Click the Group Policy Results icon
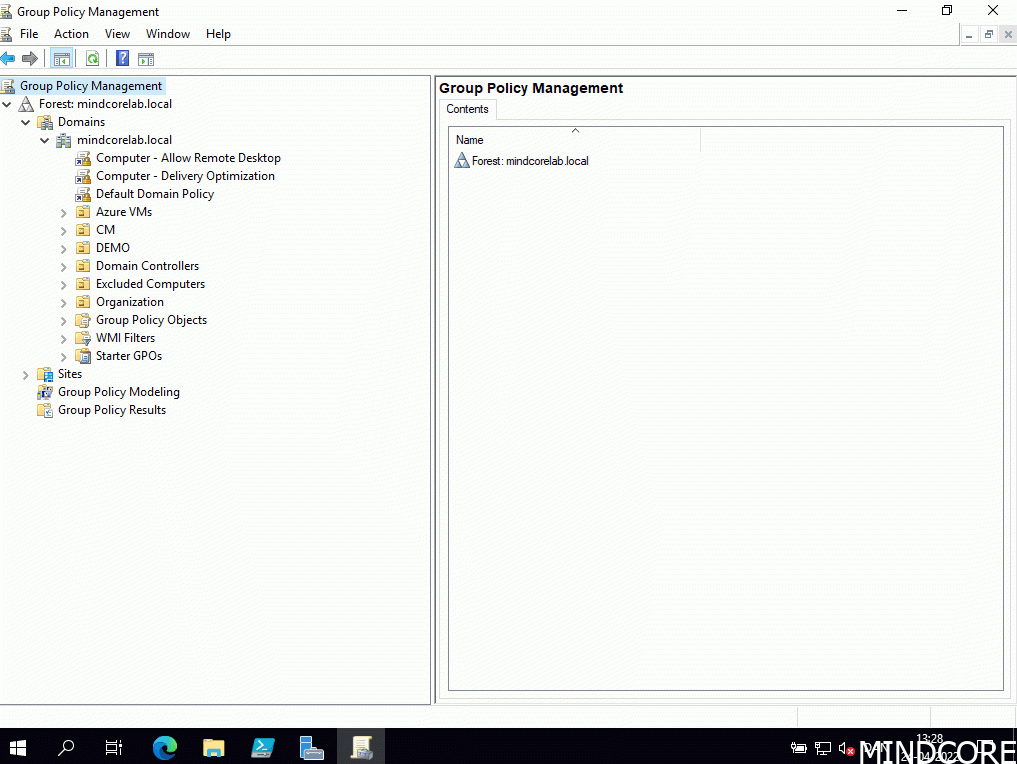 (45, 410)
